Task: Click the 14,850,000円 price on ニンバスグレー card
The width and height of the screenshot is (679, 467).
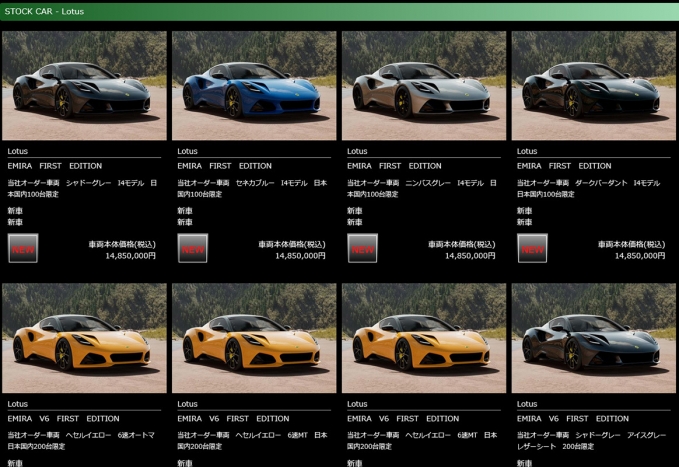Action: pos(470,256)
